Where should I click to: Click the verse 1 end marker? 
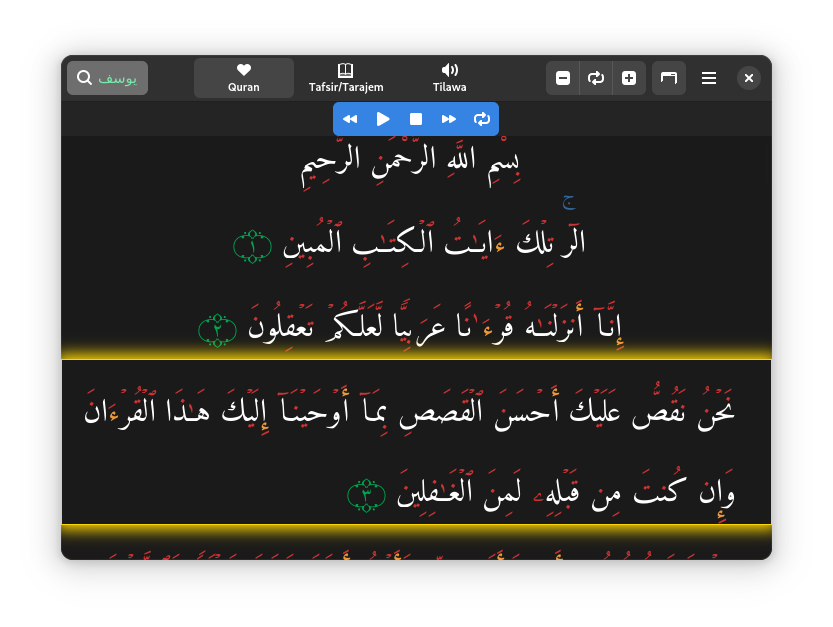tap(252, 247)
